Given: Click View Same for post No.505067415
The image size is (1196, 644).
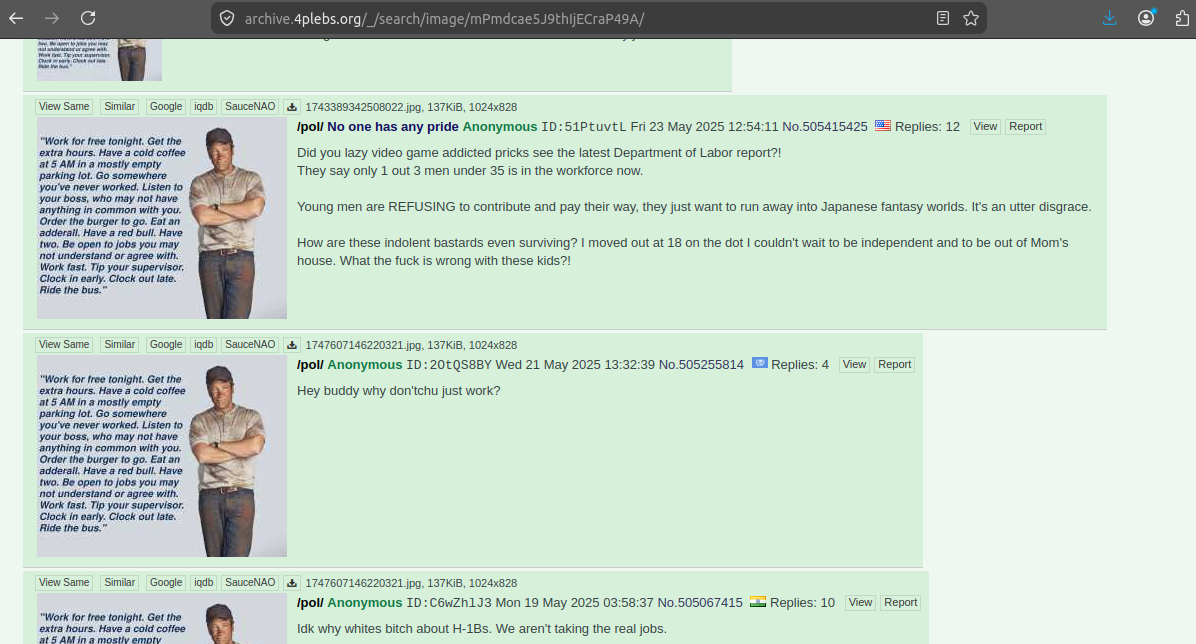Looking at the screenshot, I should tap(64, 583).
